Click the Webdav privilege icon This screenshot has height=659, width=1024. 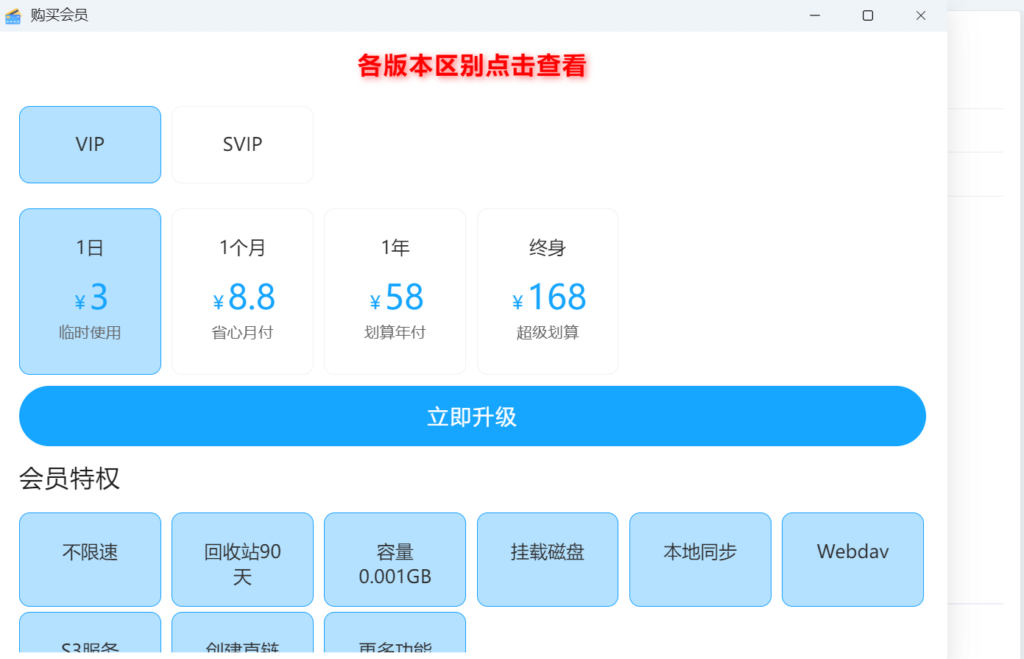[852, 559]
